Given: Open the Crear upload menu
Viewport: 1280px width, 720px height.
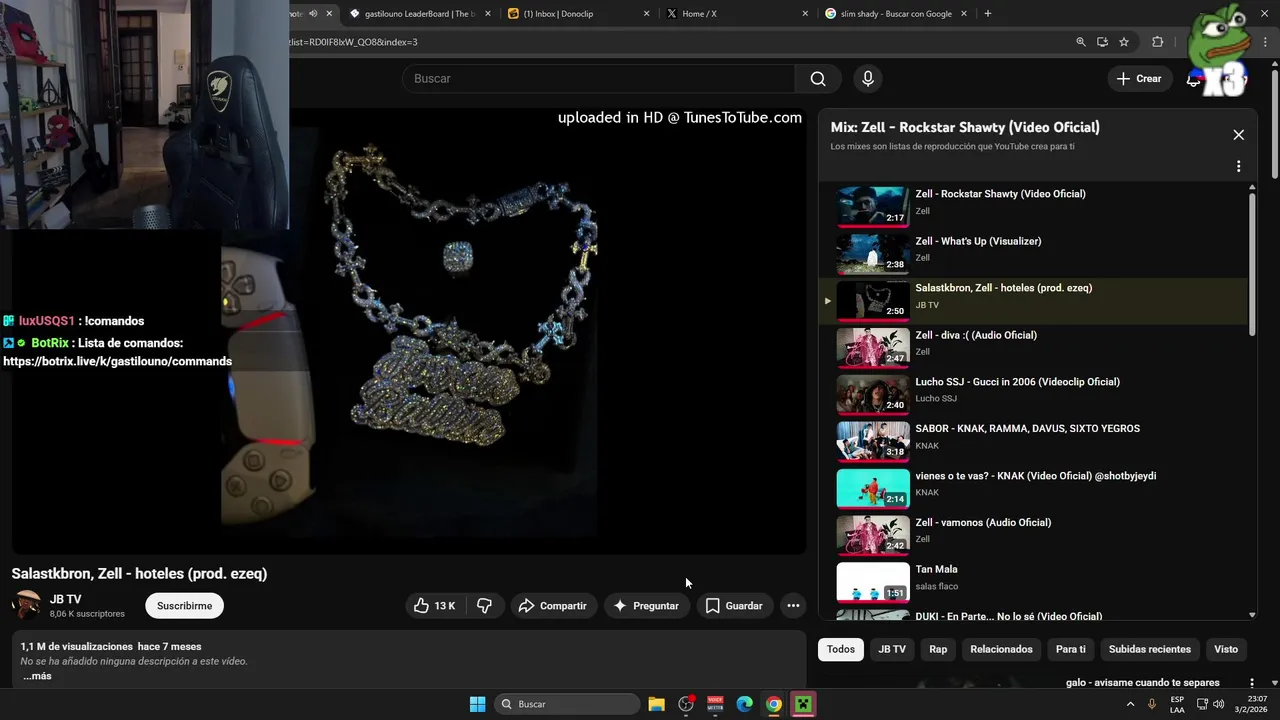Looking at the screenshot, I should point(1139,79).
